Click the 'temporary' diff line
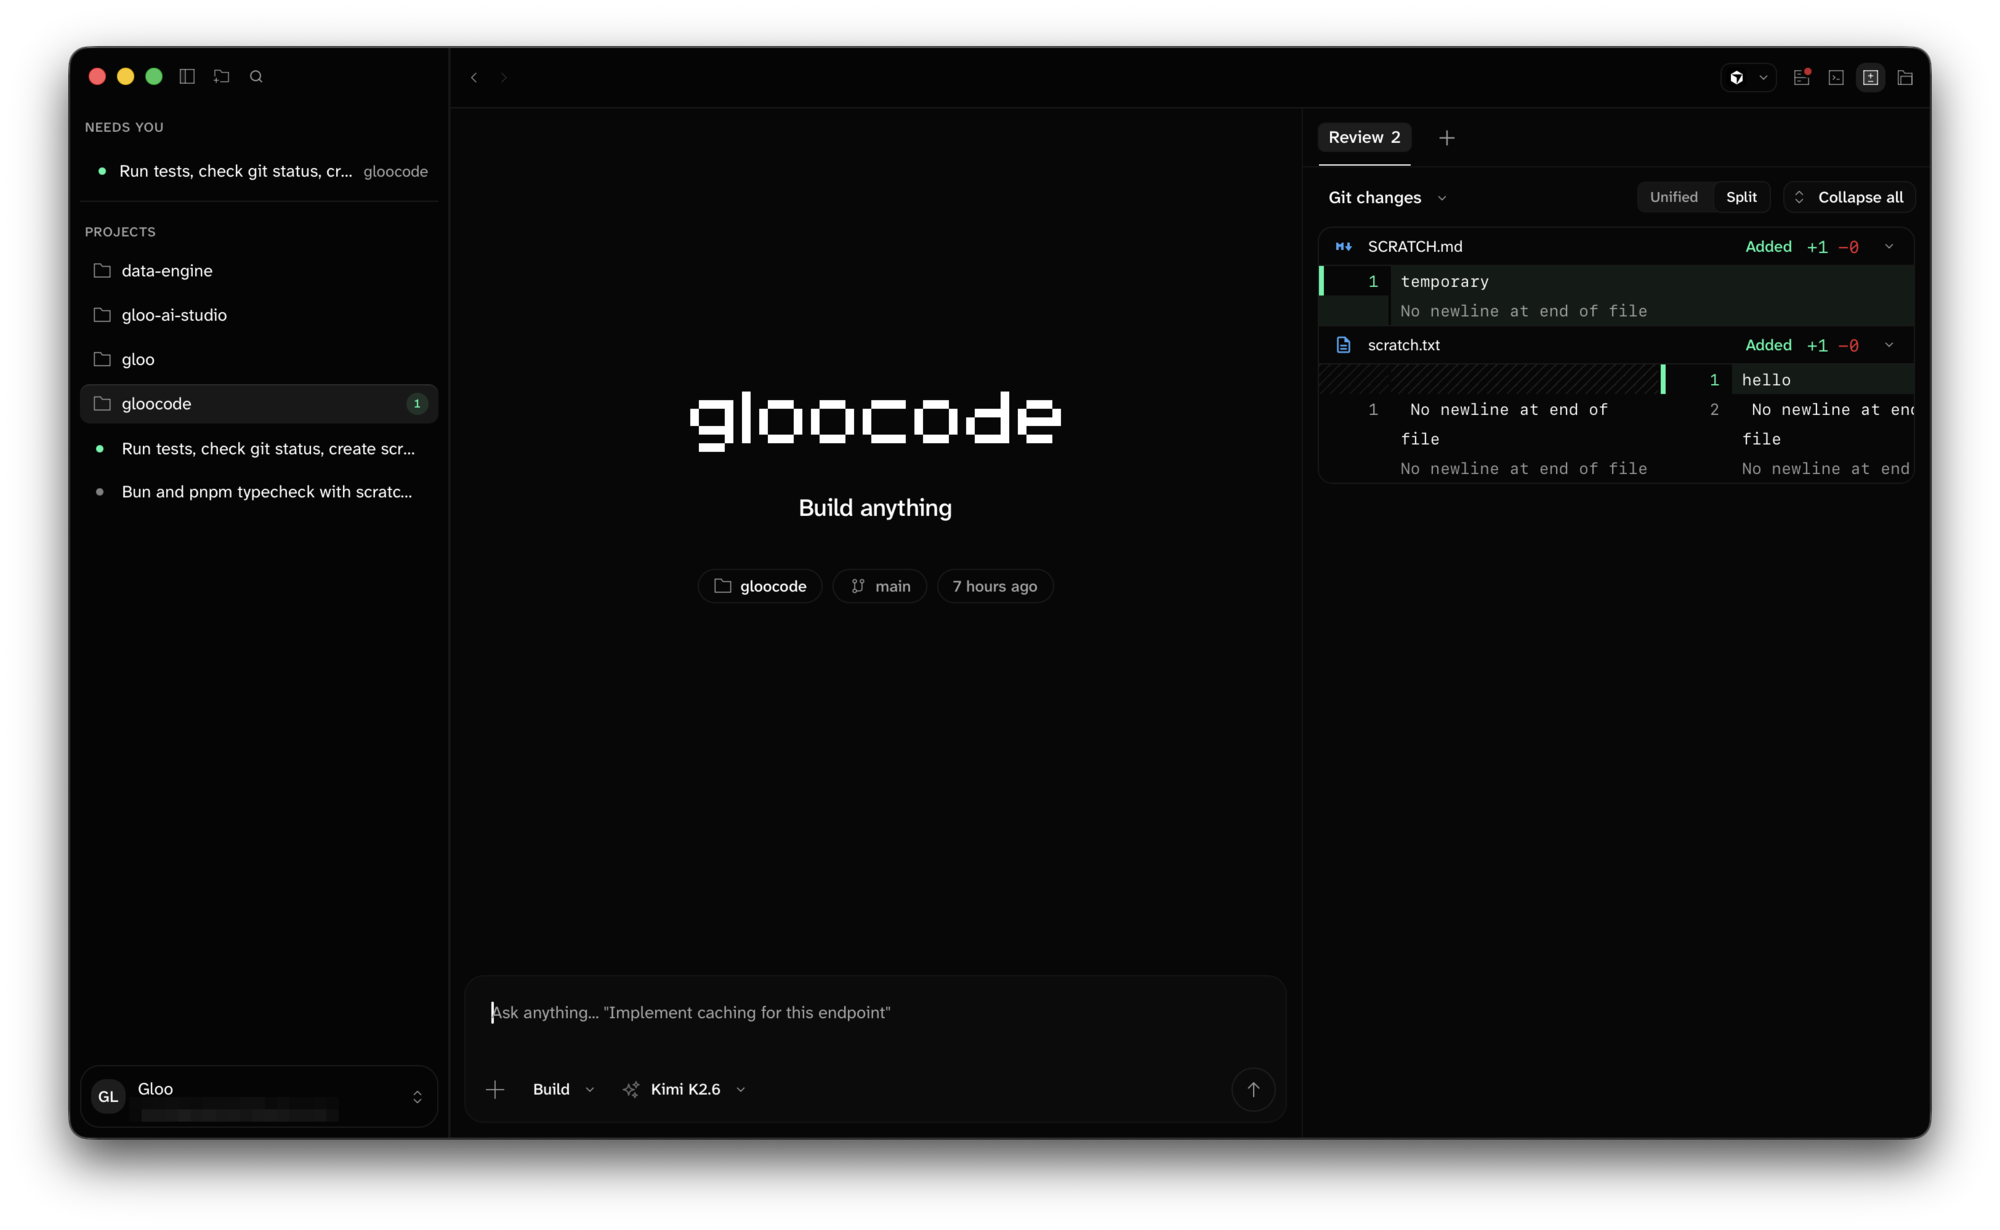Viewport: 2000px width, 1230px height. click(1616, 281)
